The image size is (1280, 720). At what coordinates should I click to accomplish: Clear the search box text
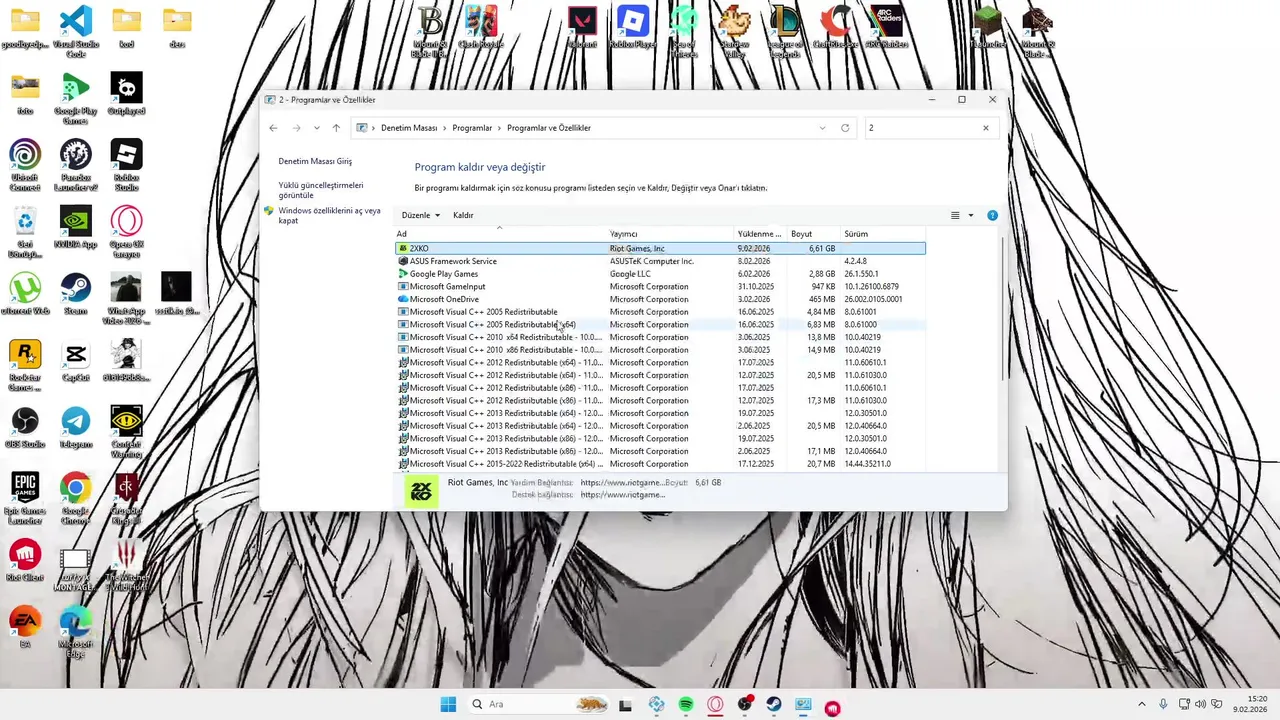(x=985, y=128)
